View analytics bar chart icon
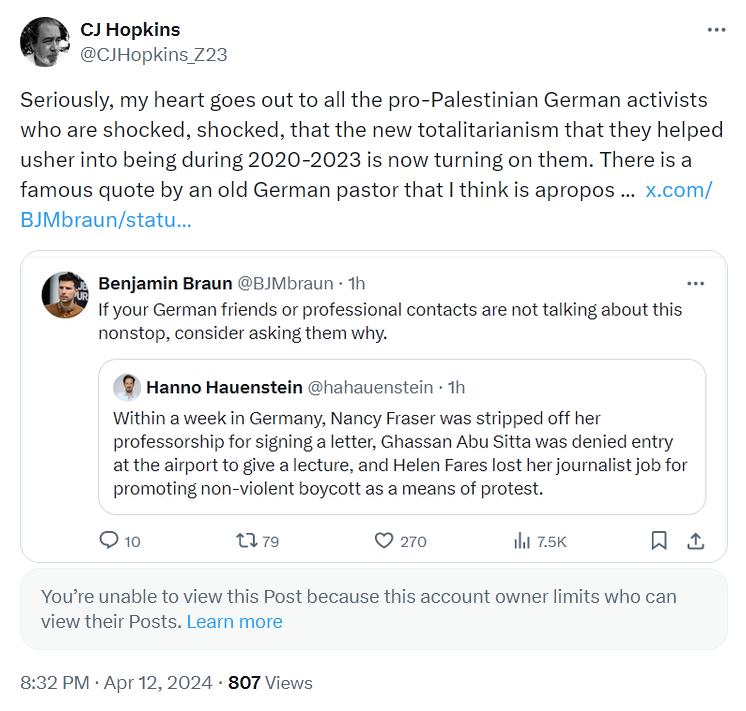Viewport: 746px width, 711px height. [x=521, y=540]
